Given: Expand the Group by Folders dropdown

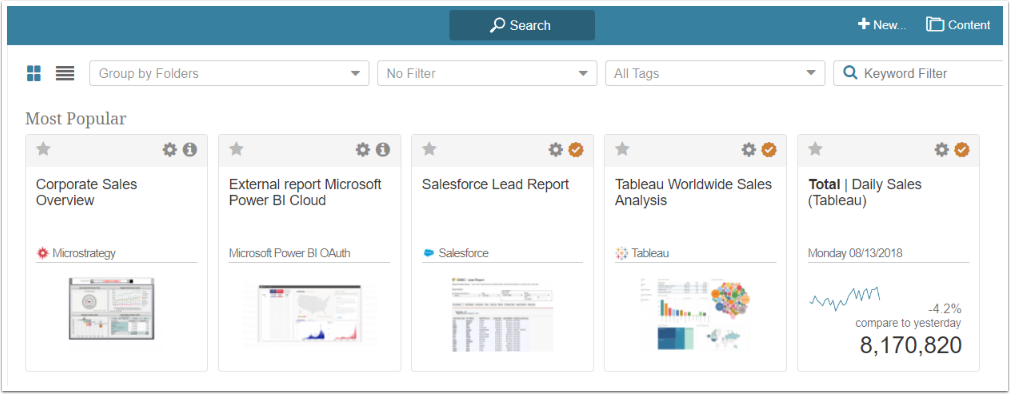Looking at the screenshot, I should 229,73.
